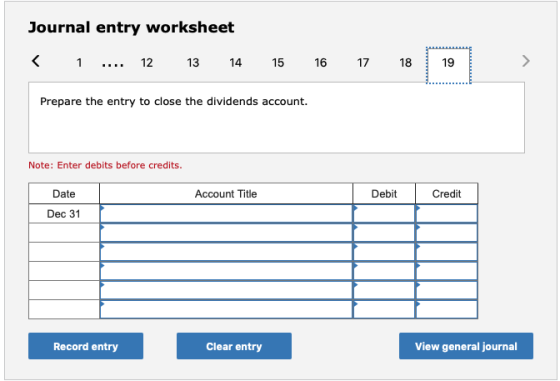The width and height of the screenshot is (560, 381).
Task: Open journal entry tab 17
Action: pyautogui.click(x=363, y=63)
